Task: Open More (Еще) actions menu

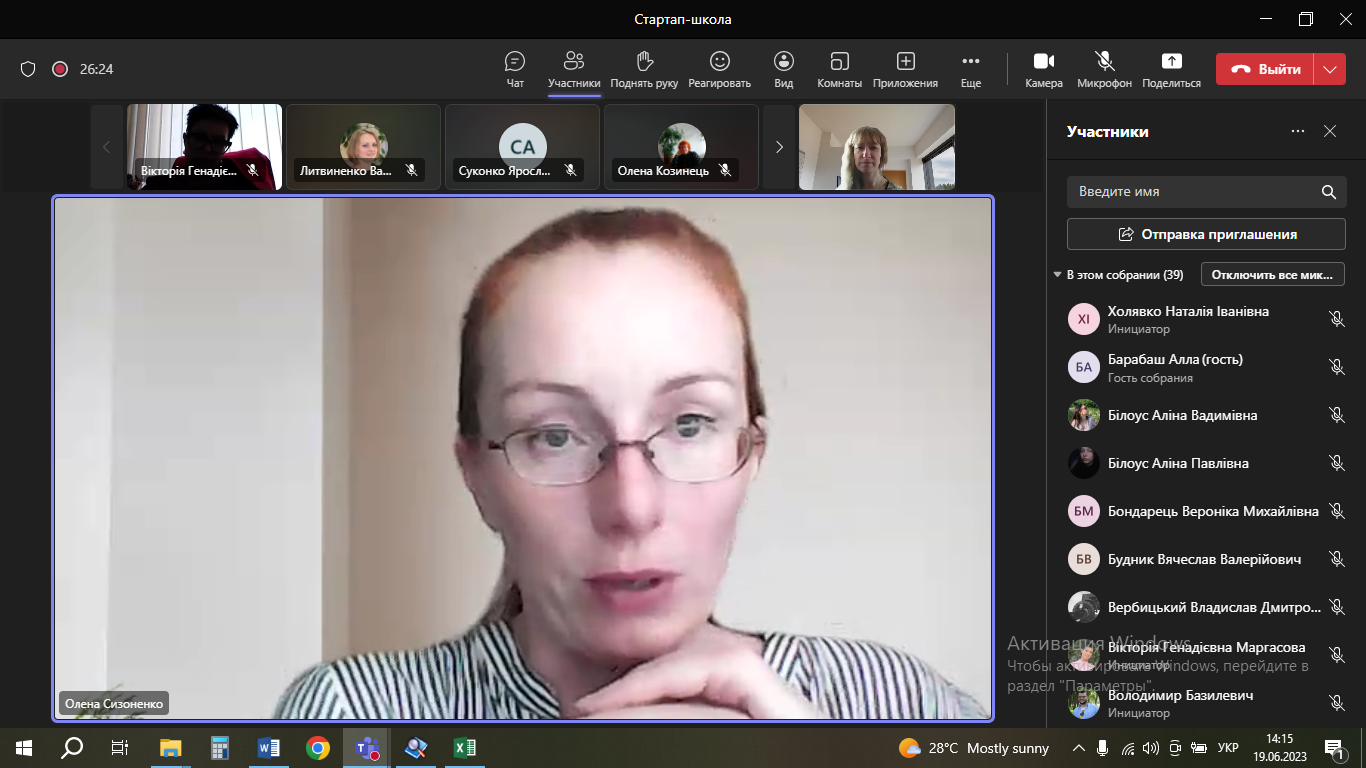Action: click(970, 62)
